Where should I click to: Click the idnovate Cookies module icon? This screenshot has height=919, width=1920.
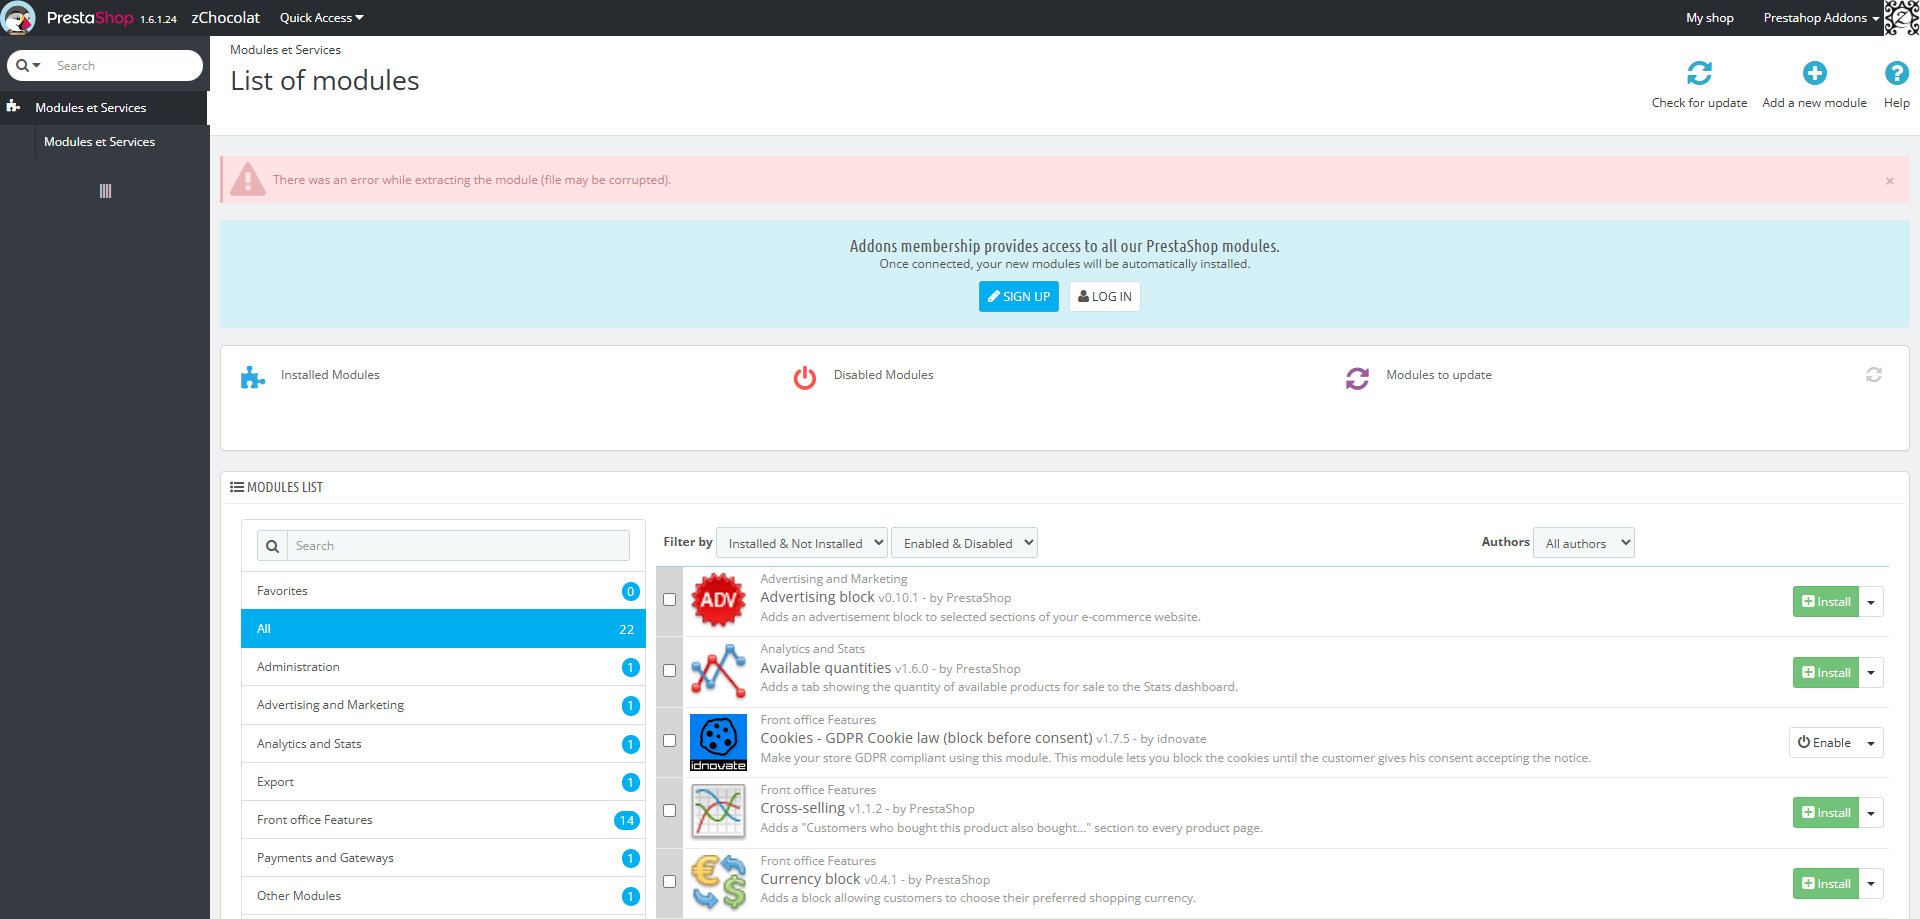click(718, 742)
